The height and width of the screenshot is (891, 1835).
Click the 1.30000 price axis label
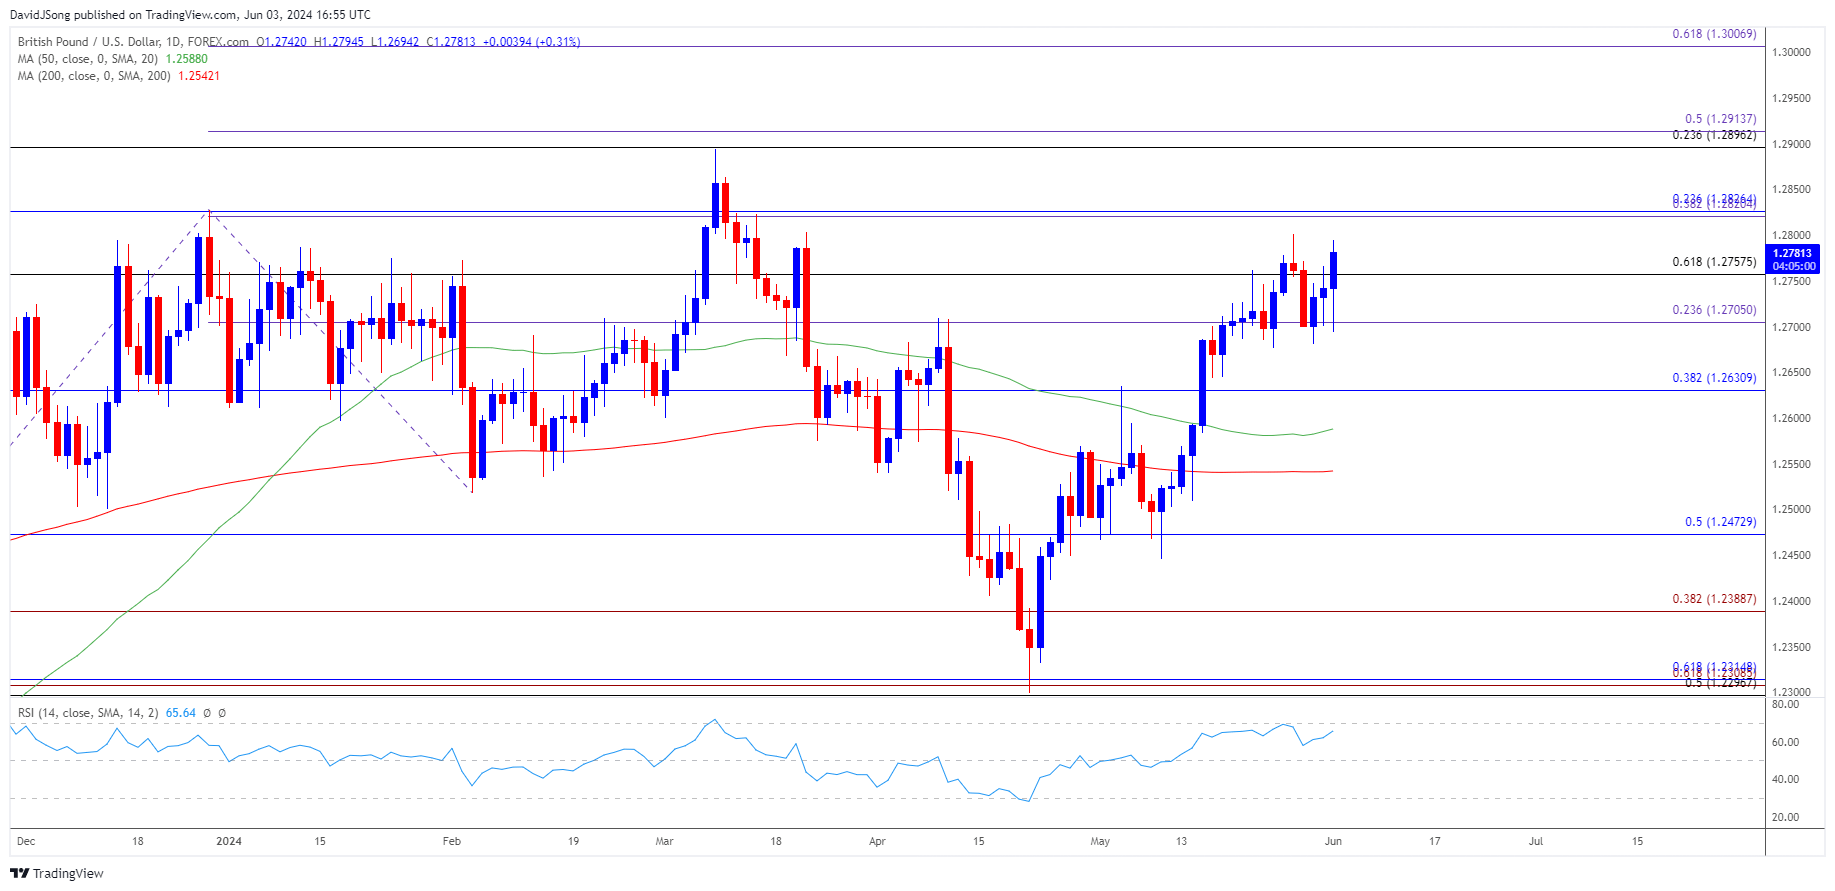coord(1791,52)
